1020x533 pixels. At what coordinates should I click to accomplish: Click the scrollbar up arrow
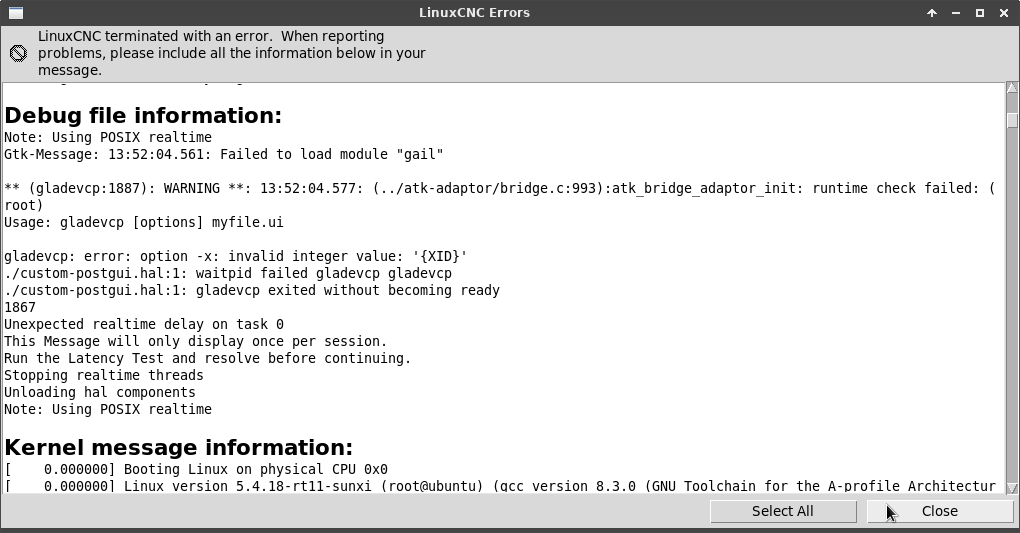coord(1012,88)
